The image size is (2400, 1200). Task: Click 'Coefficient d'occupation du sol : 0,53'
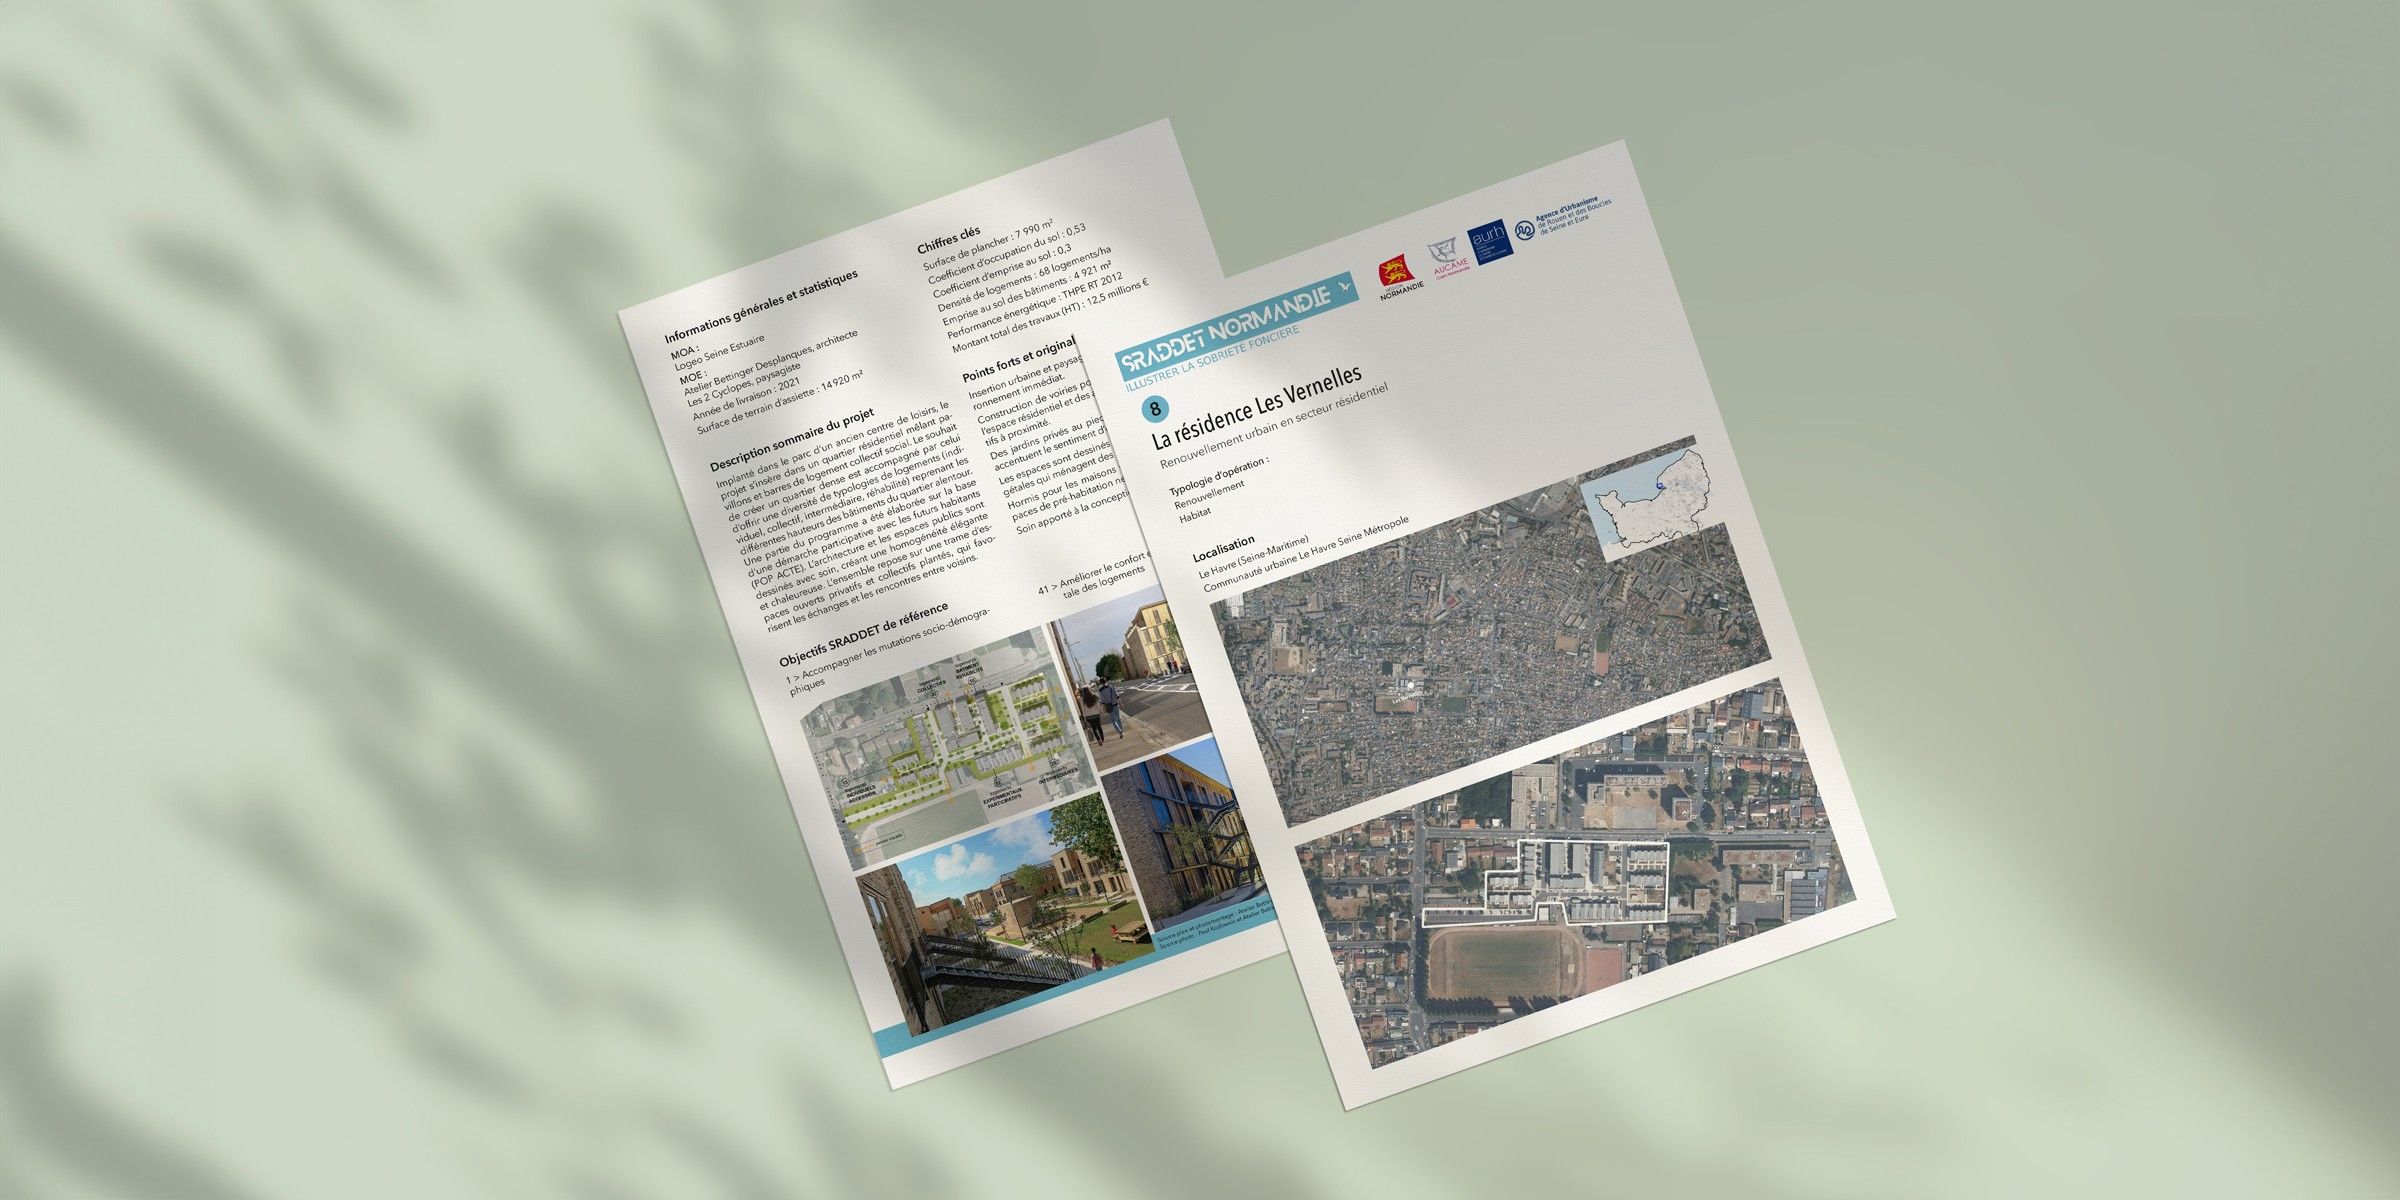(1006, 254)
